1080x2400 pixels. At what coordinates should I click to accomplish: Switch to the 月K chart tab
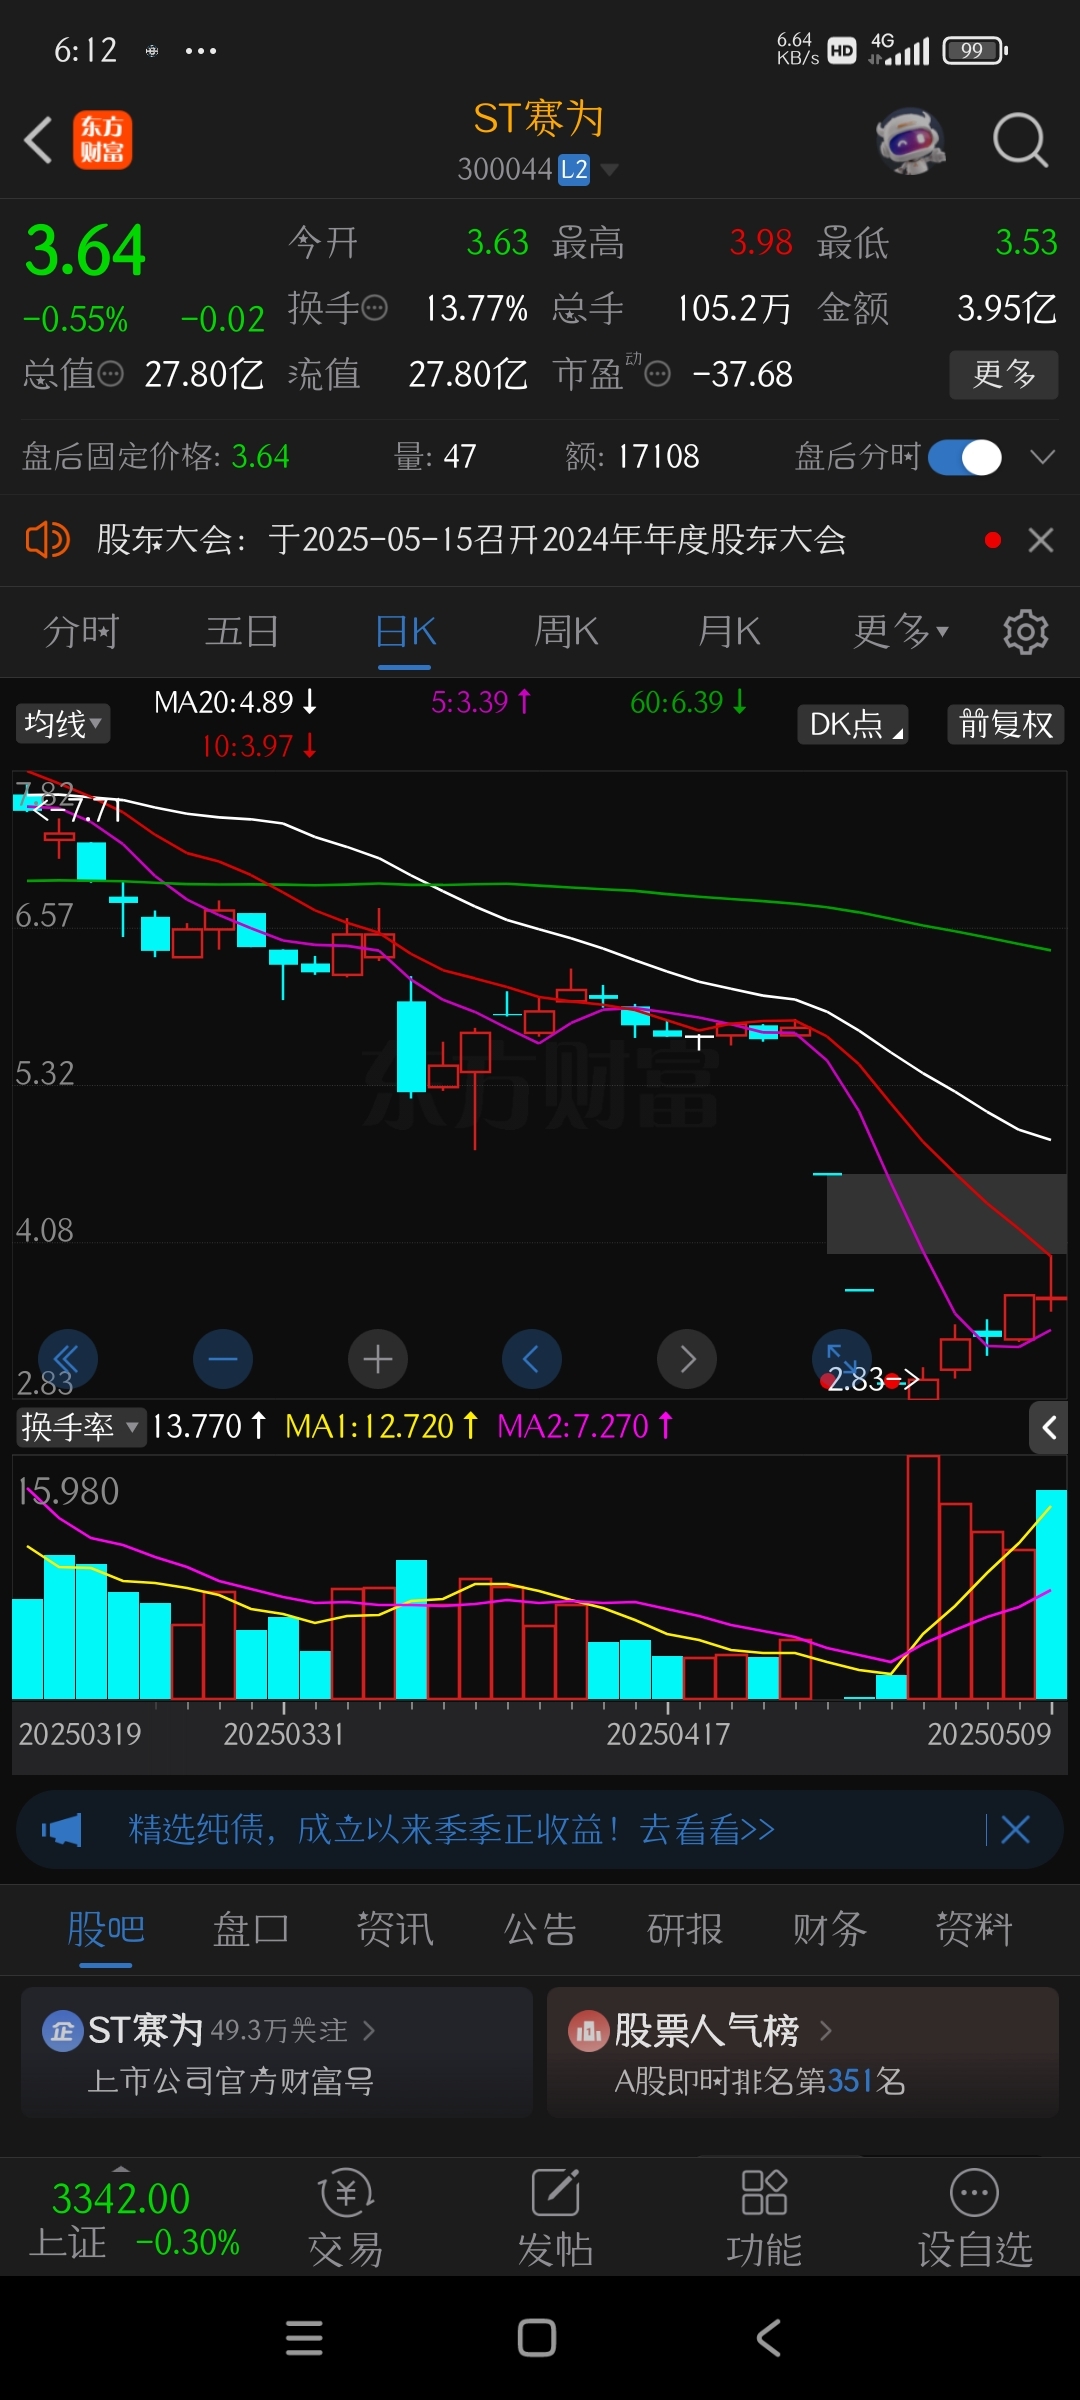point(729,632)
